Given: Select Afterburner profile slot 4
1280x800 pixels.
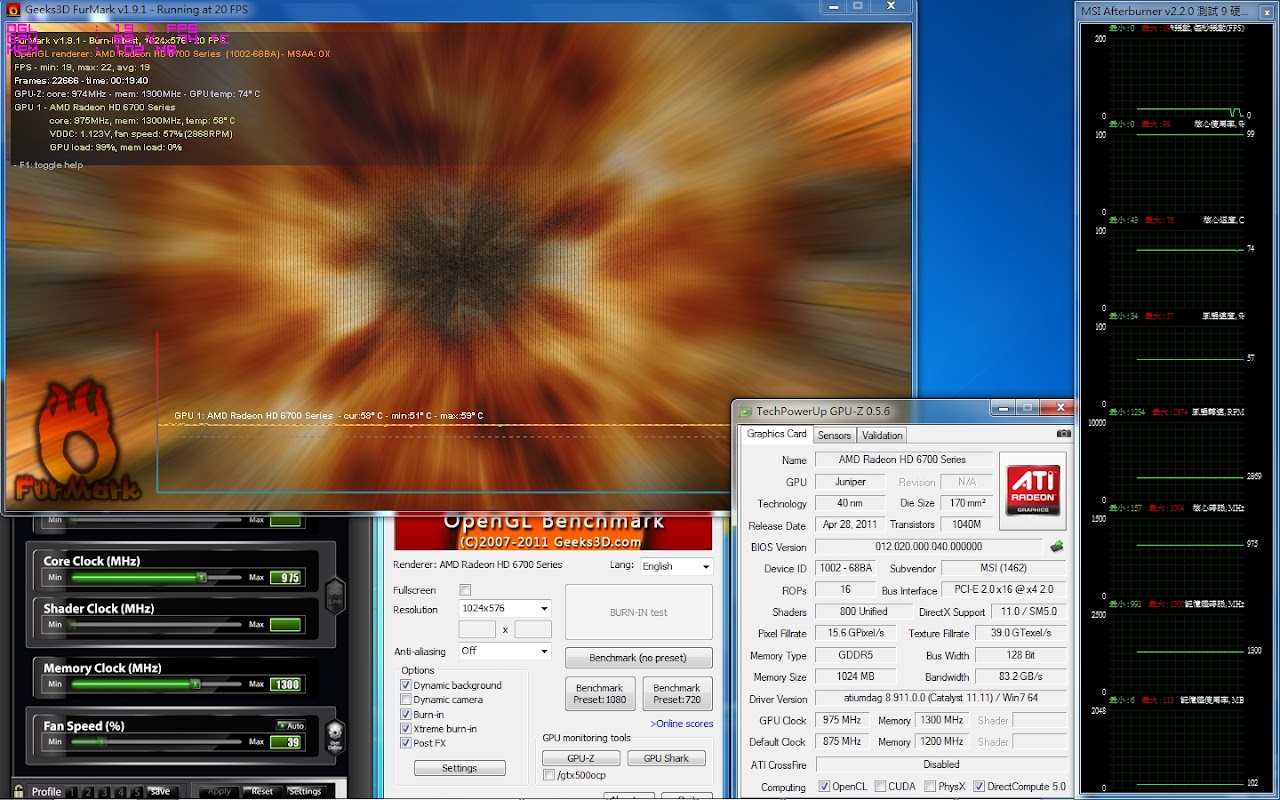Looking at the screenshot, I should (120, 792).
